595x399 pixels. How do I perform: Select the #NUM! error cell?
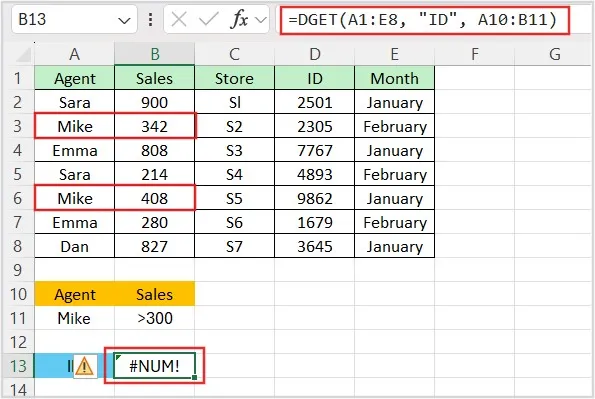click(x=154, y=366)
